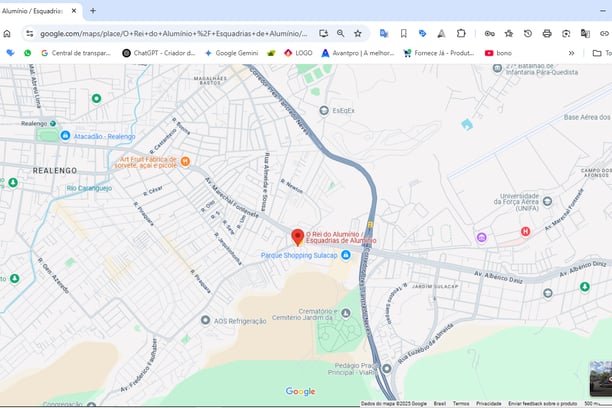
Task: Click the Privacidade link in map footer
Action: [x=489, y=403]
